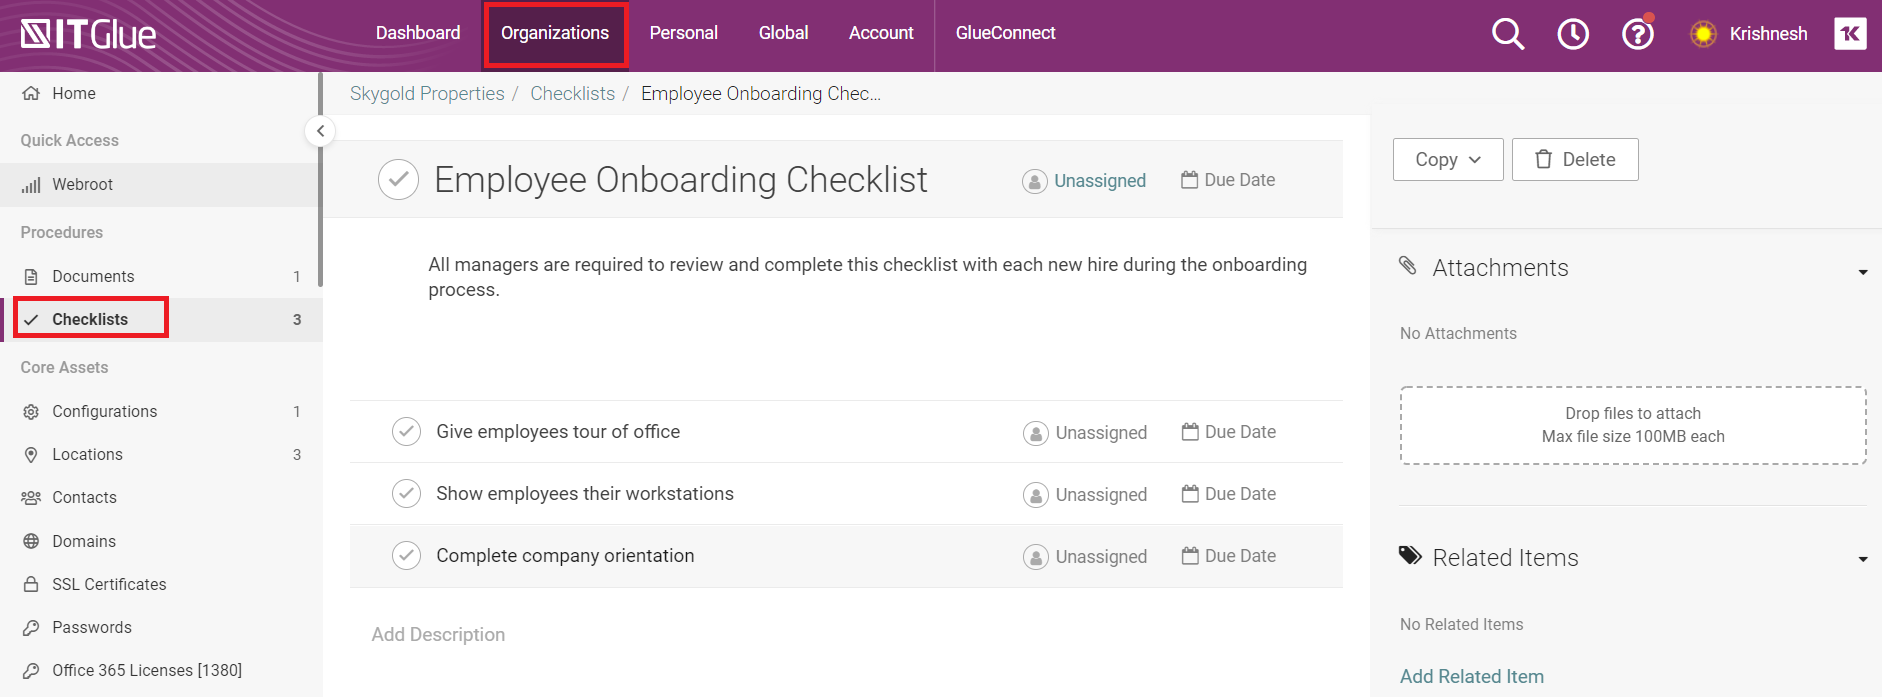Open the recent history clock icon
This screenshot has height=697, width=1882.
(1573, 34)
